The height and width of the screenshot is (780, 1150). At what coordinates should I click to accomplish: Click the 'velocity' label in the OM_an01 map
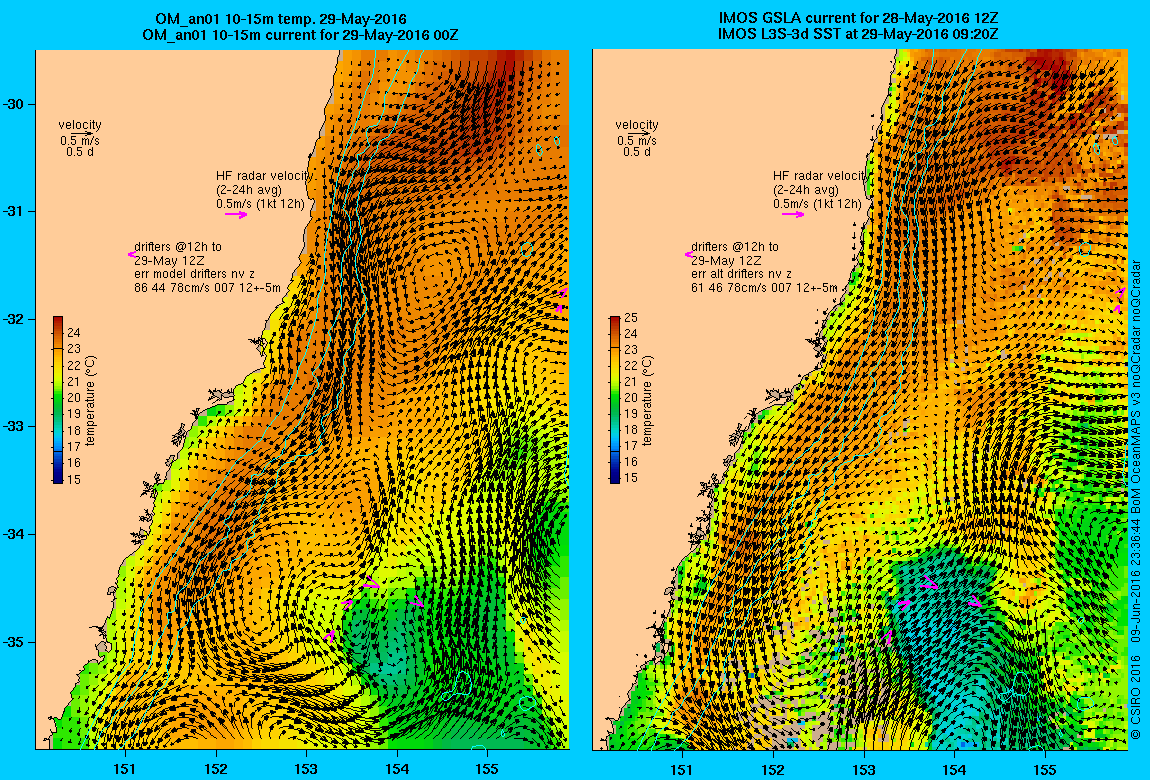point(80,125)
